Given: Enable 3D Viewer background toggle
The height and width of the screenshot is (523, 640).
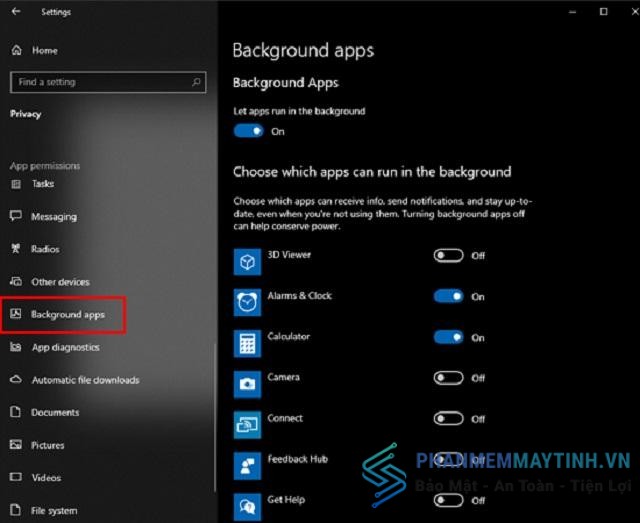Looking at the screenshot, I should [x=449, y=256].
